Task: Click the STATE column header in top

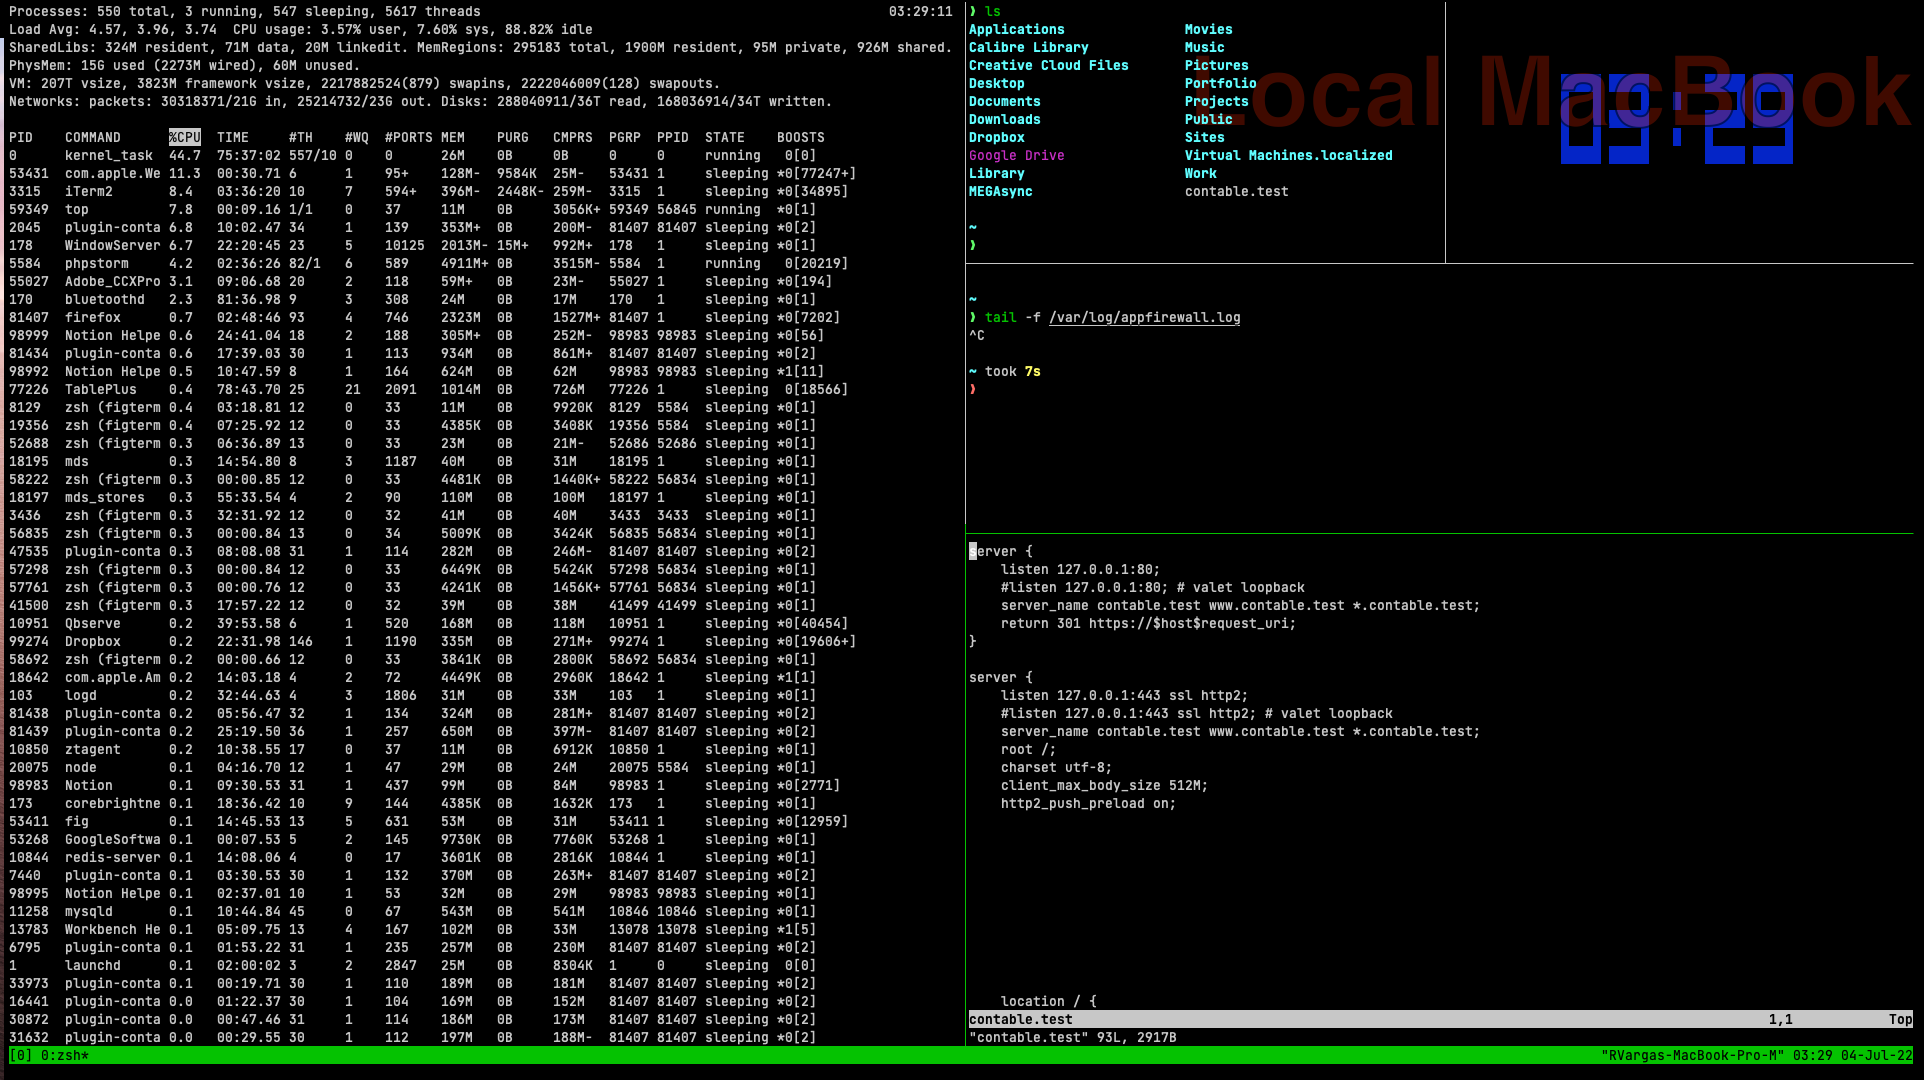Action: 725,137
